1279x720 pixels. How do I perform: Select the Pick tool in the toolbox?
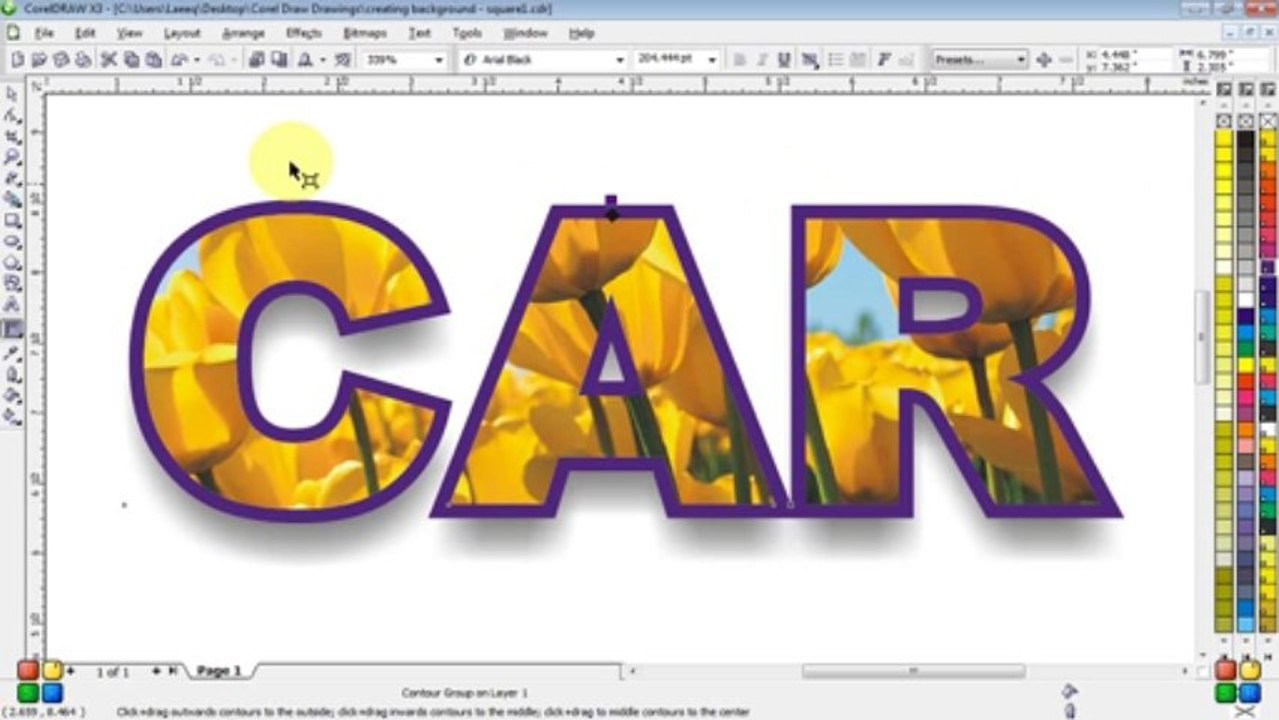tap(12, 93)
